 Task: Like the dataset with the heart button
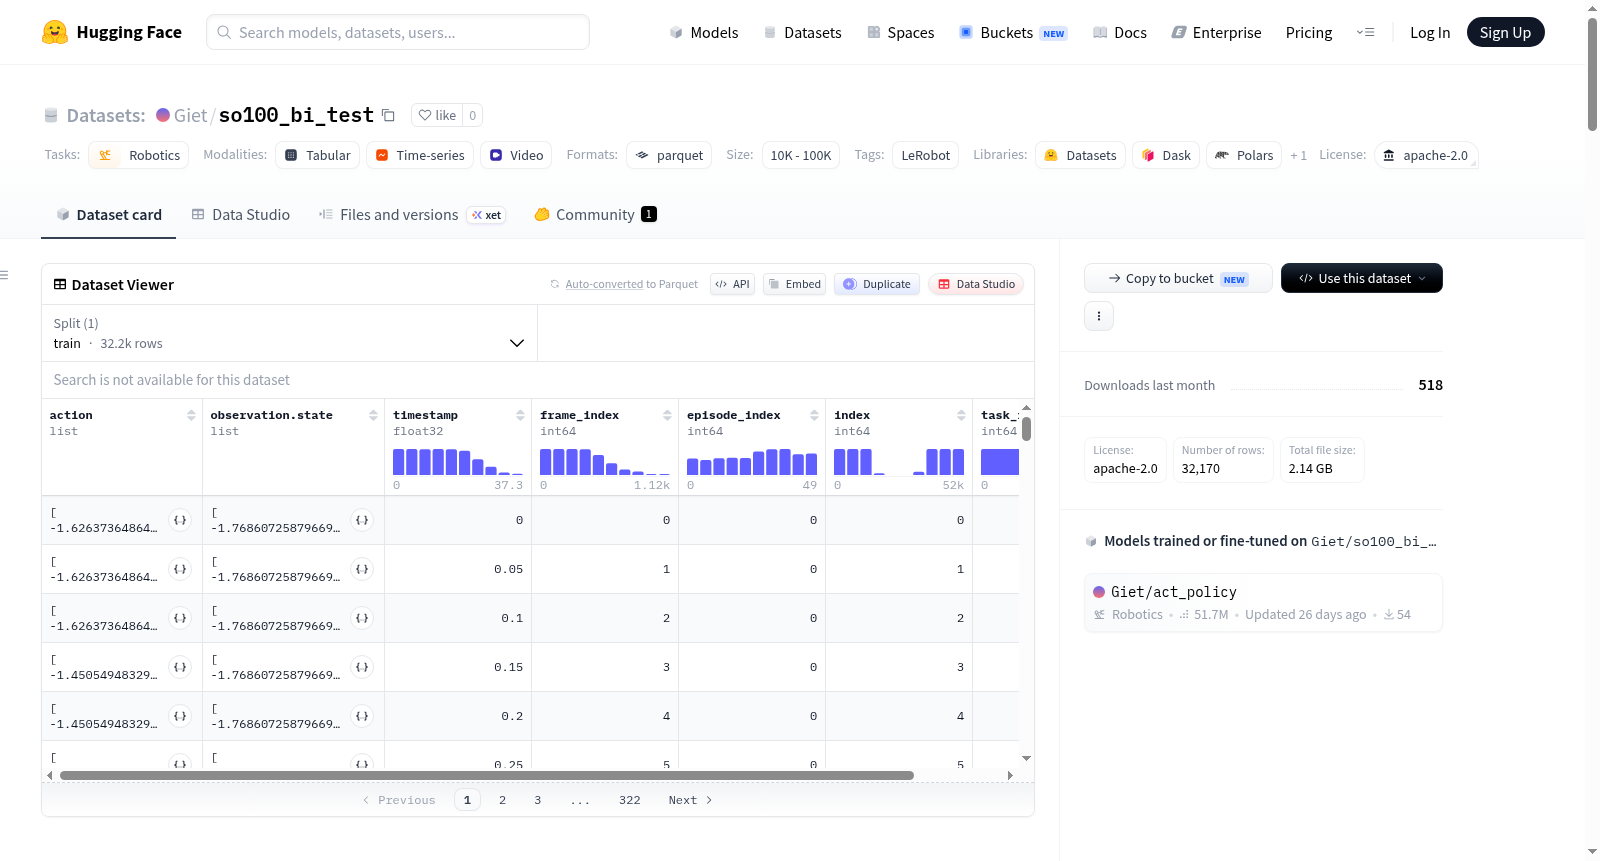pyautogui.click(x=437, y=115)
